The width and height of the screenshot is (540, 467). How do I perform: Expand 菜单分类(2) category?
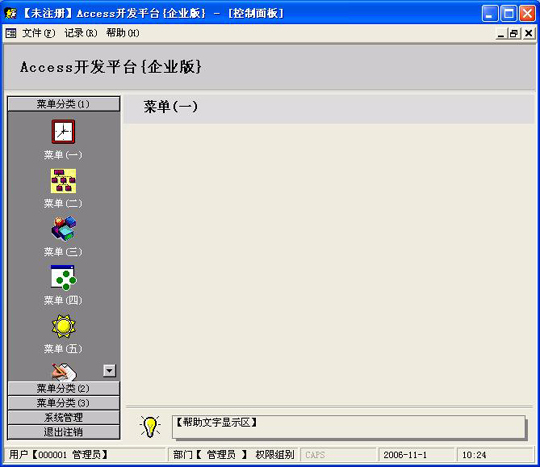(64, 388)
